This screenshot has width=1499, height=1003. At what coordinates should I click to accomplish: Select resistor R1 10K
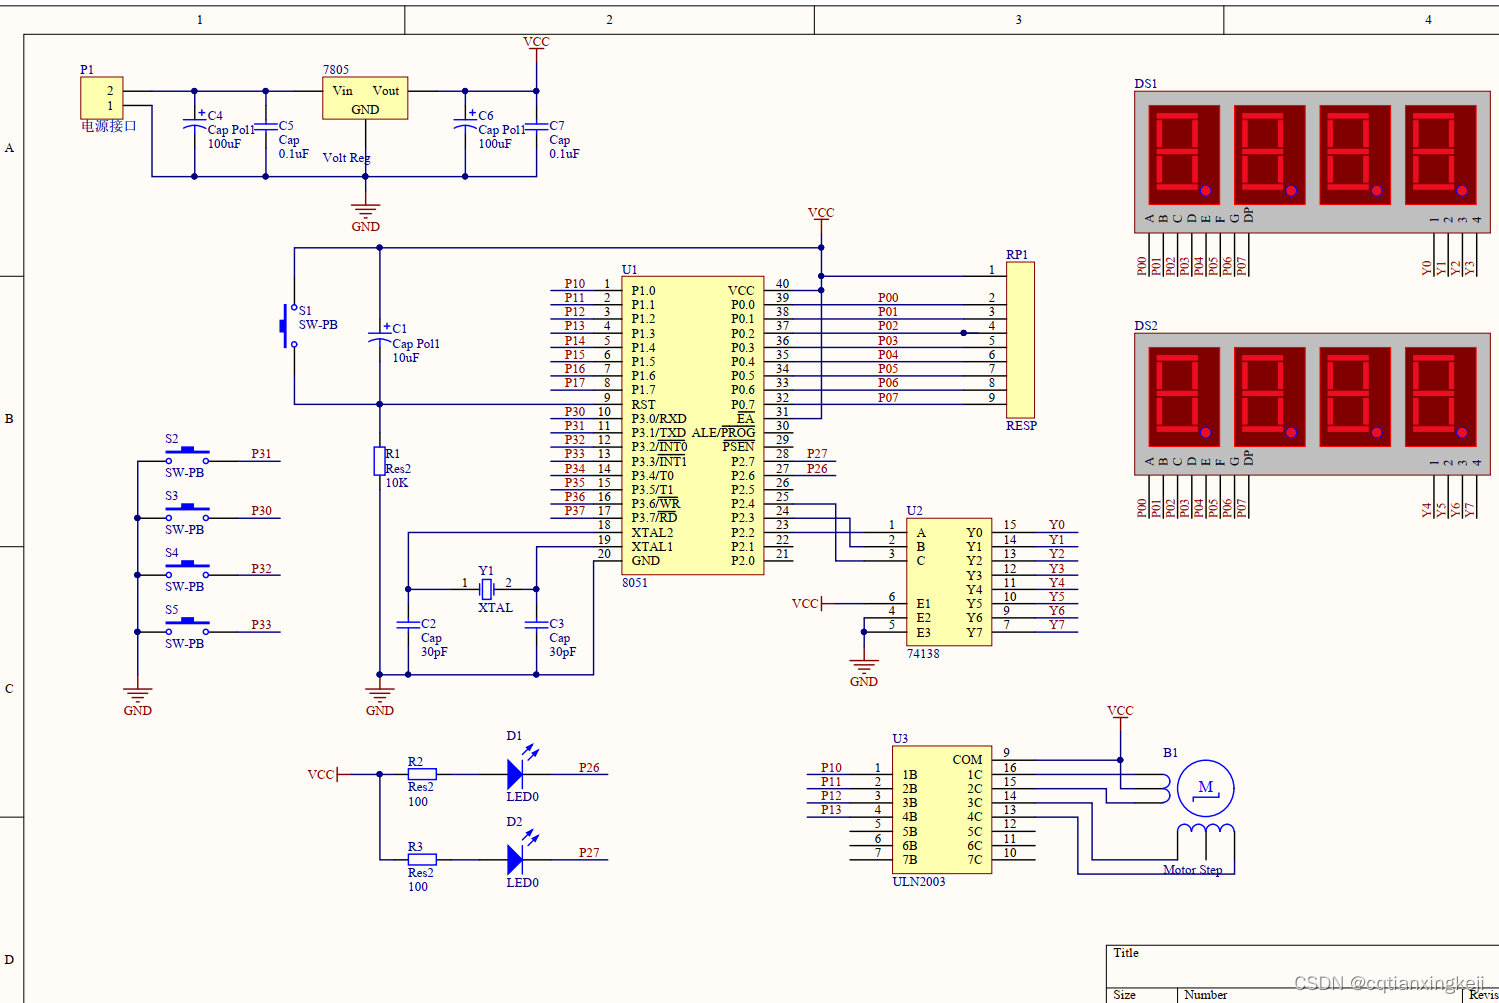[x=380, y=461]
